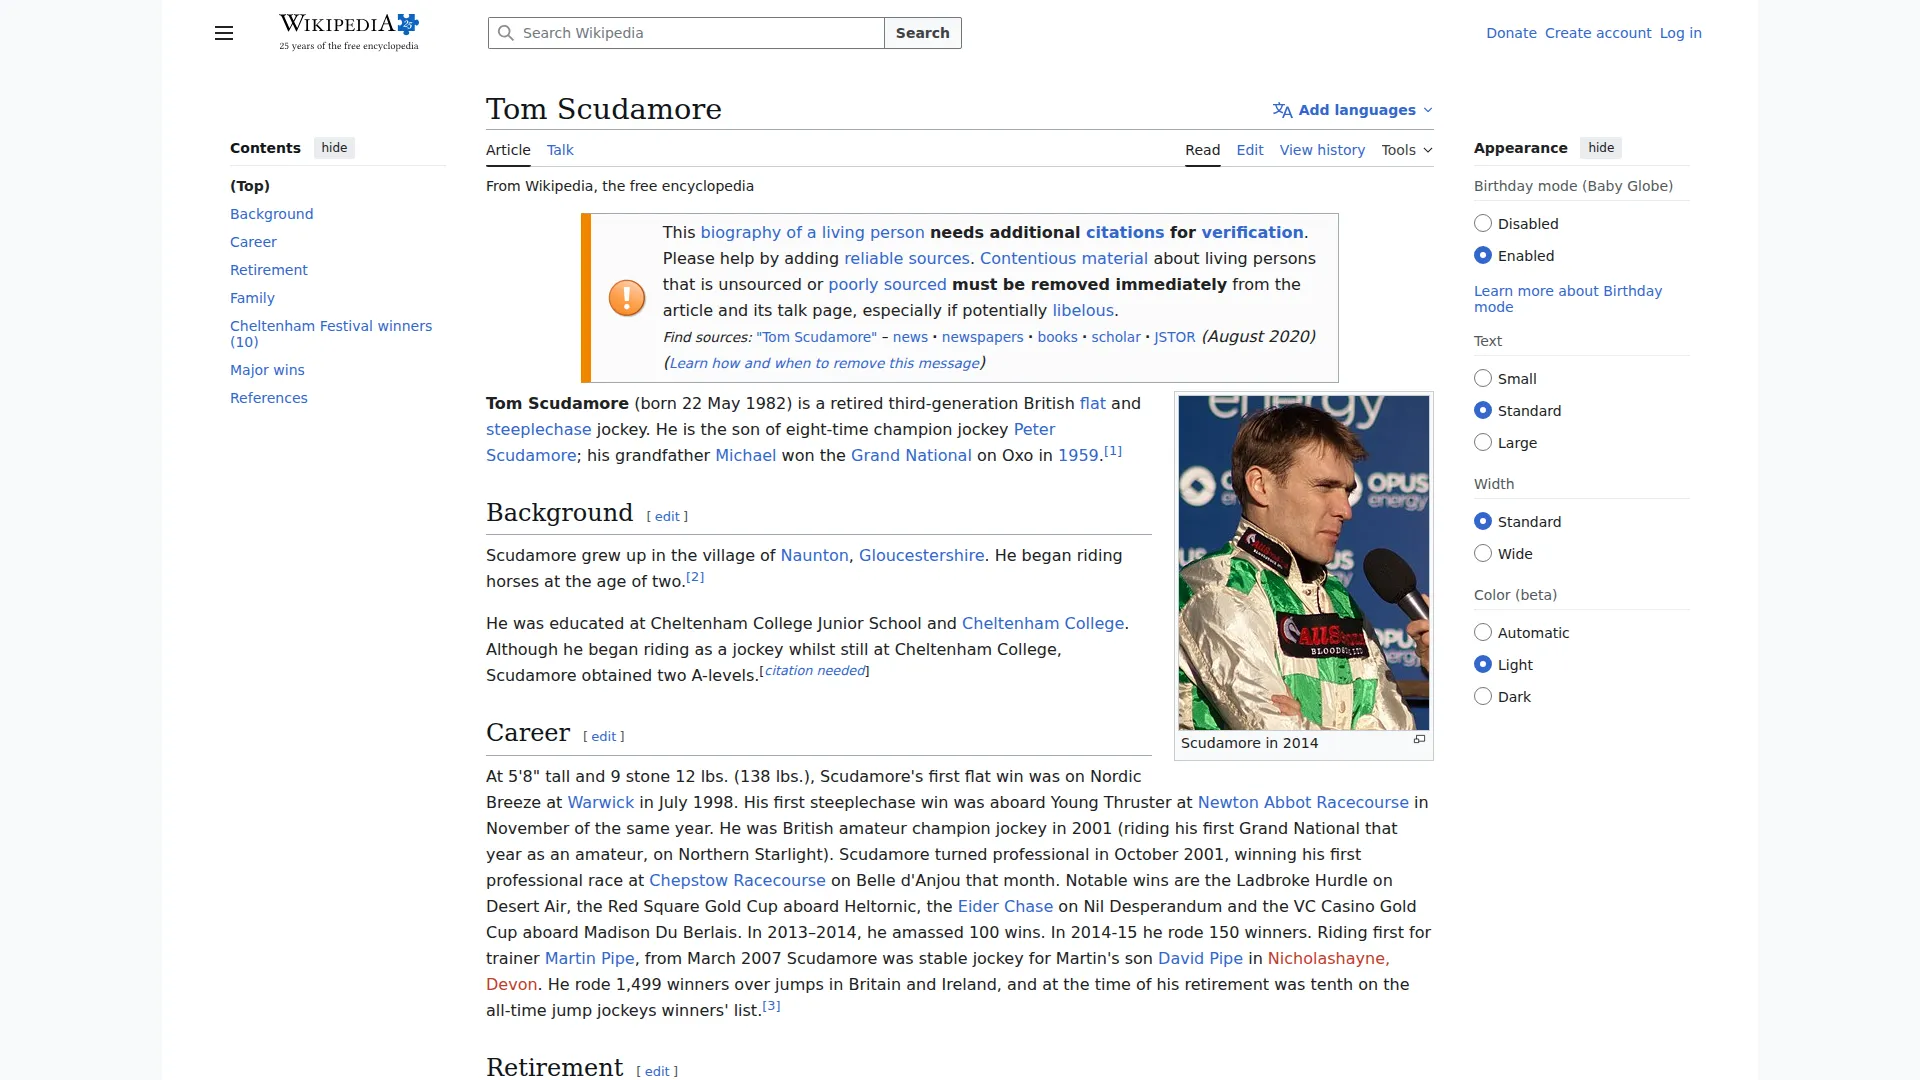
Task: Open the main menu hamburger icon
Action: (223, 33)
